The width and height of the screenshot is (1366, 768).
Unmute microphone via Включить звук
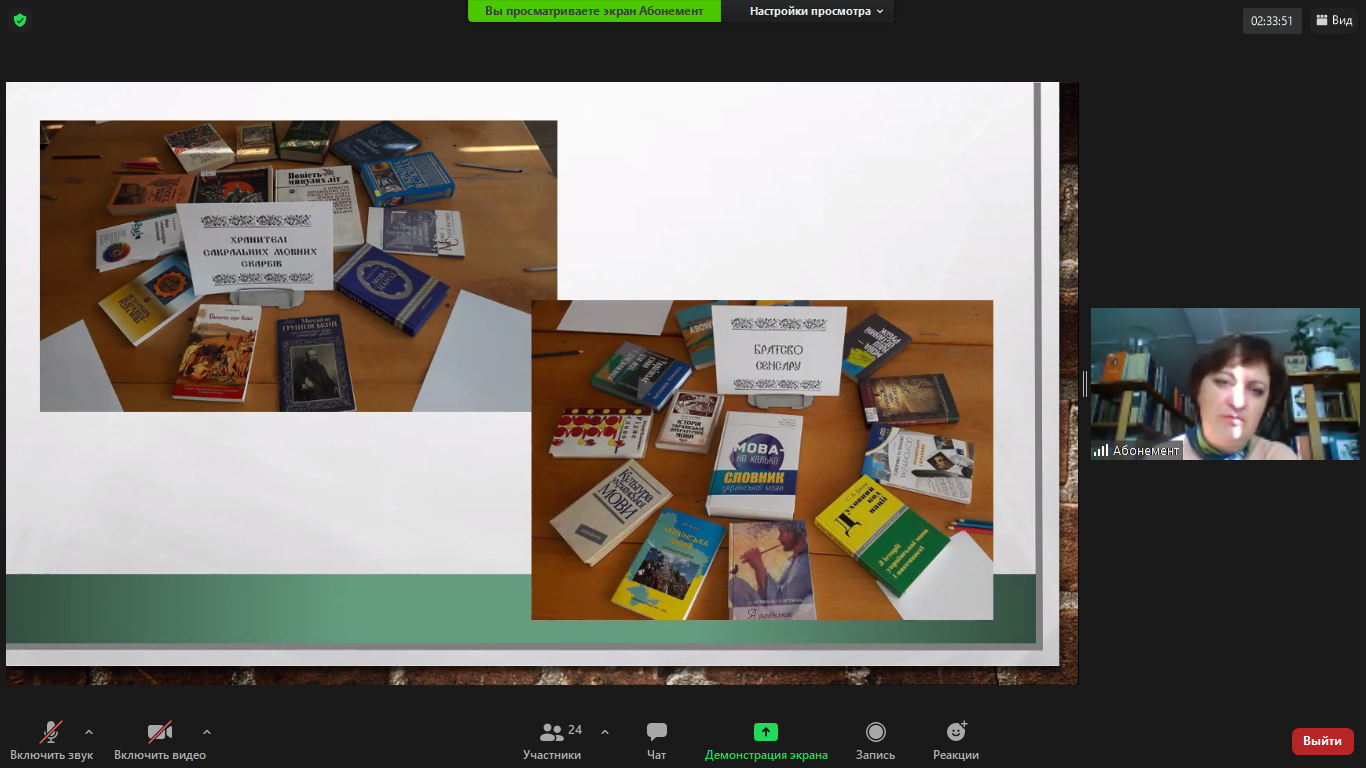(52, 740)
